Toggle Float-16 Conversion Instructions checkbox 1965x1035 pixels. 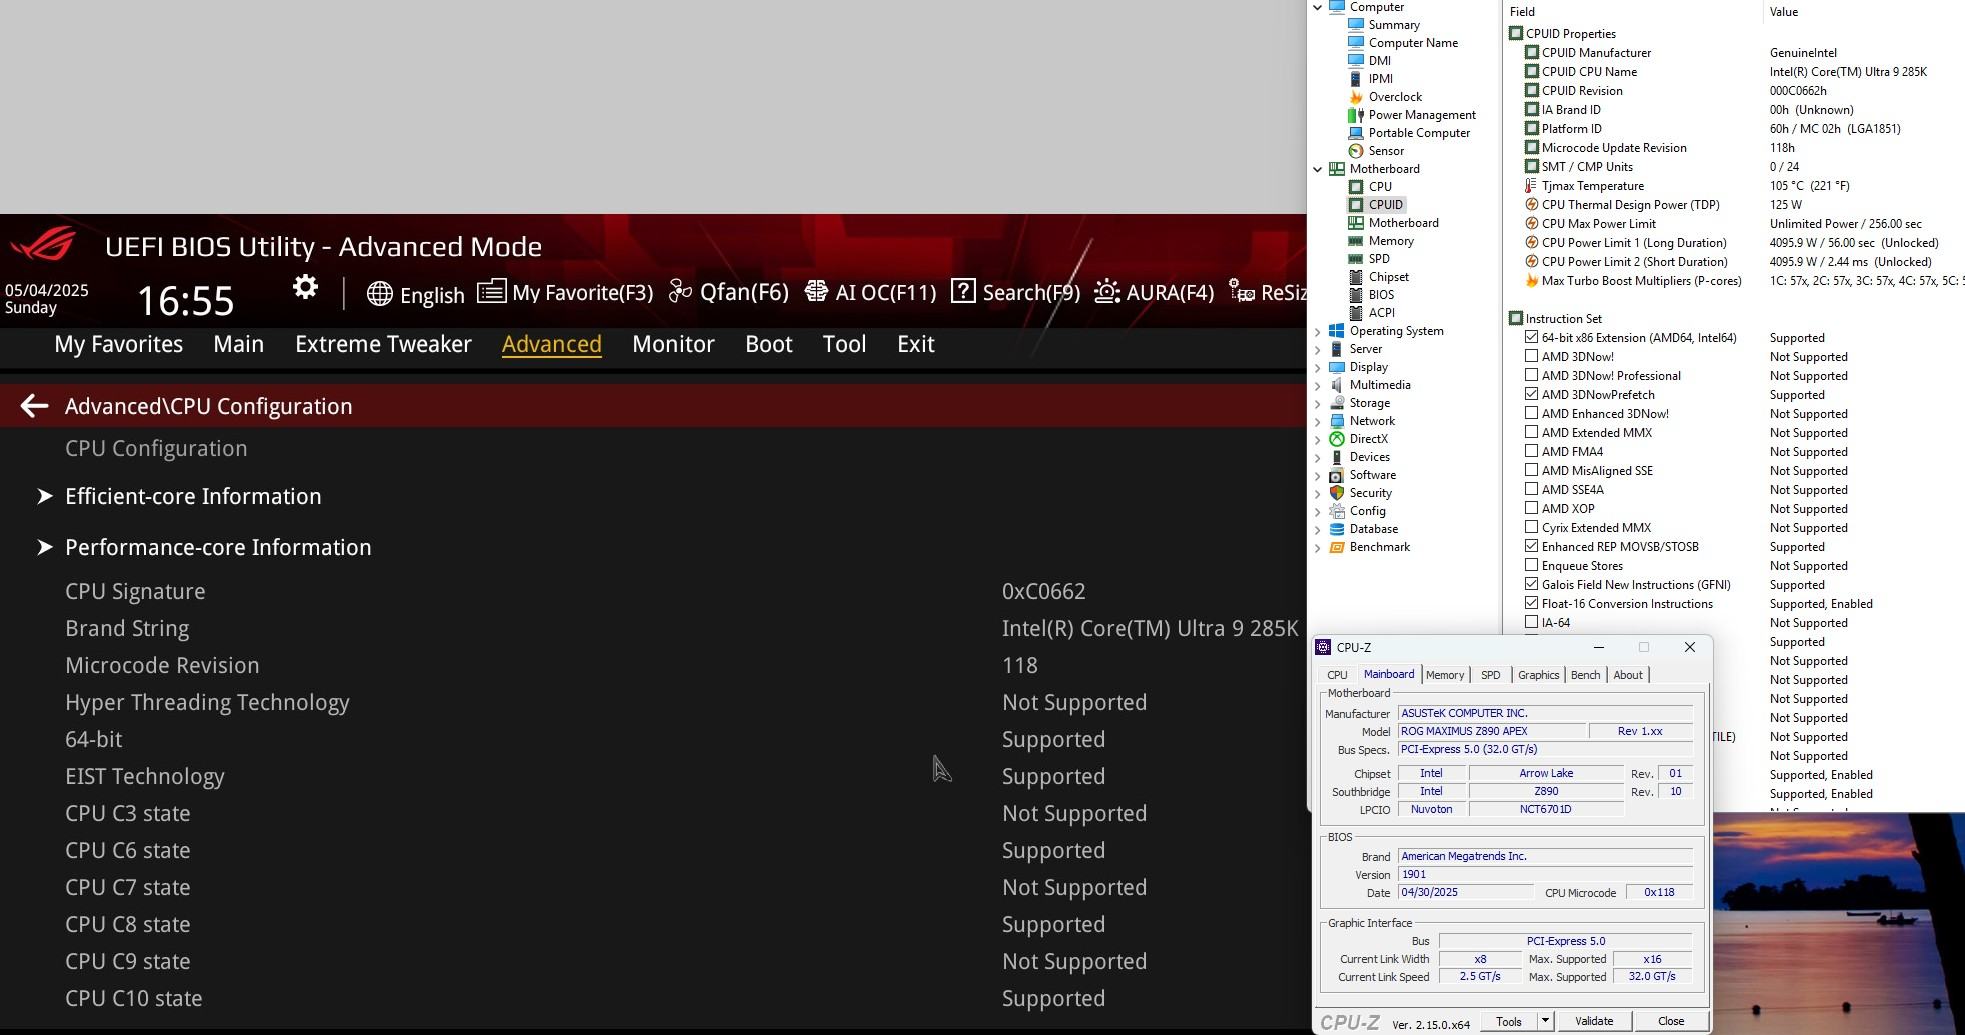point(1531,604)
